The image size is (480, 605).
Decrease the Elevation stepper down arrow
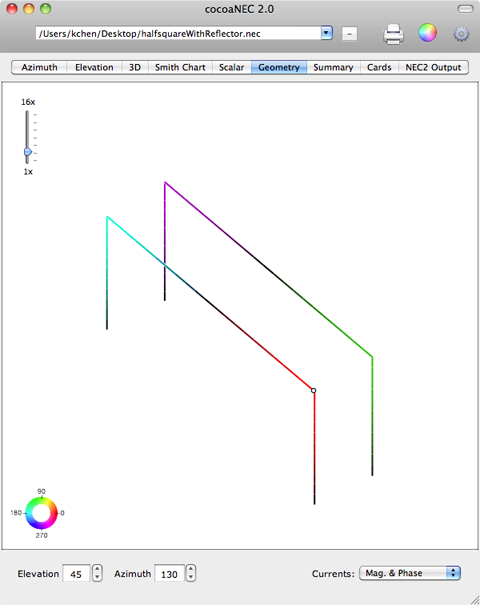coord(97,577)
